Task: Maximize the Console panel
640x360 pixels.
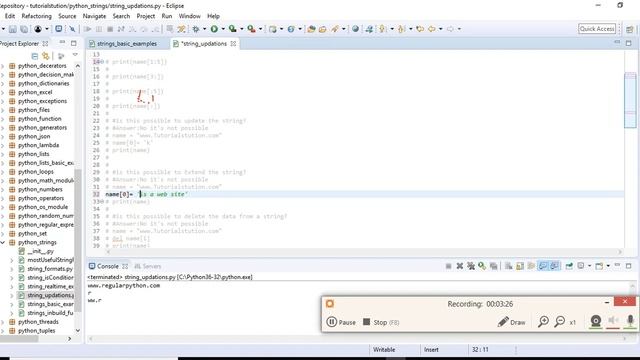Action: pyautogui.click(x=629, y=266)
